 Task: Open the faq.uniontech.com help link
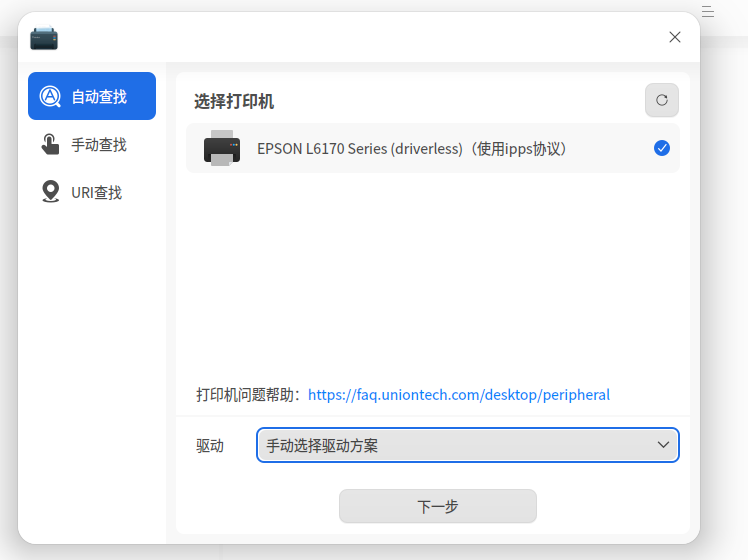tap(458, 395)
